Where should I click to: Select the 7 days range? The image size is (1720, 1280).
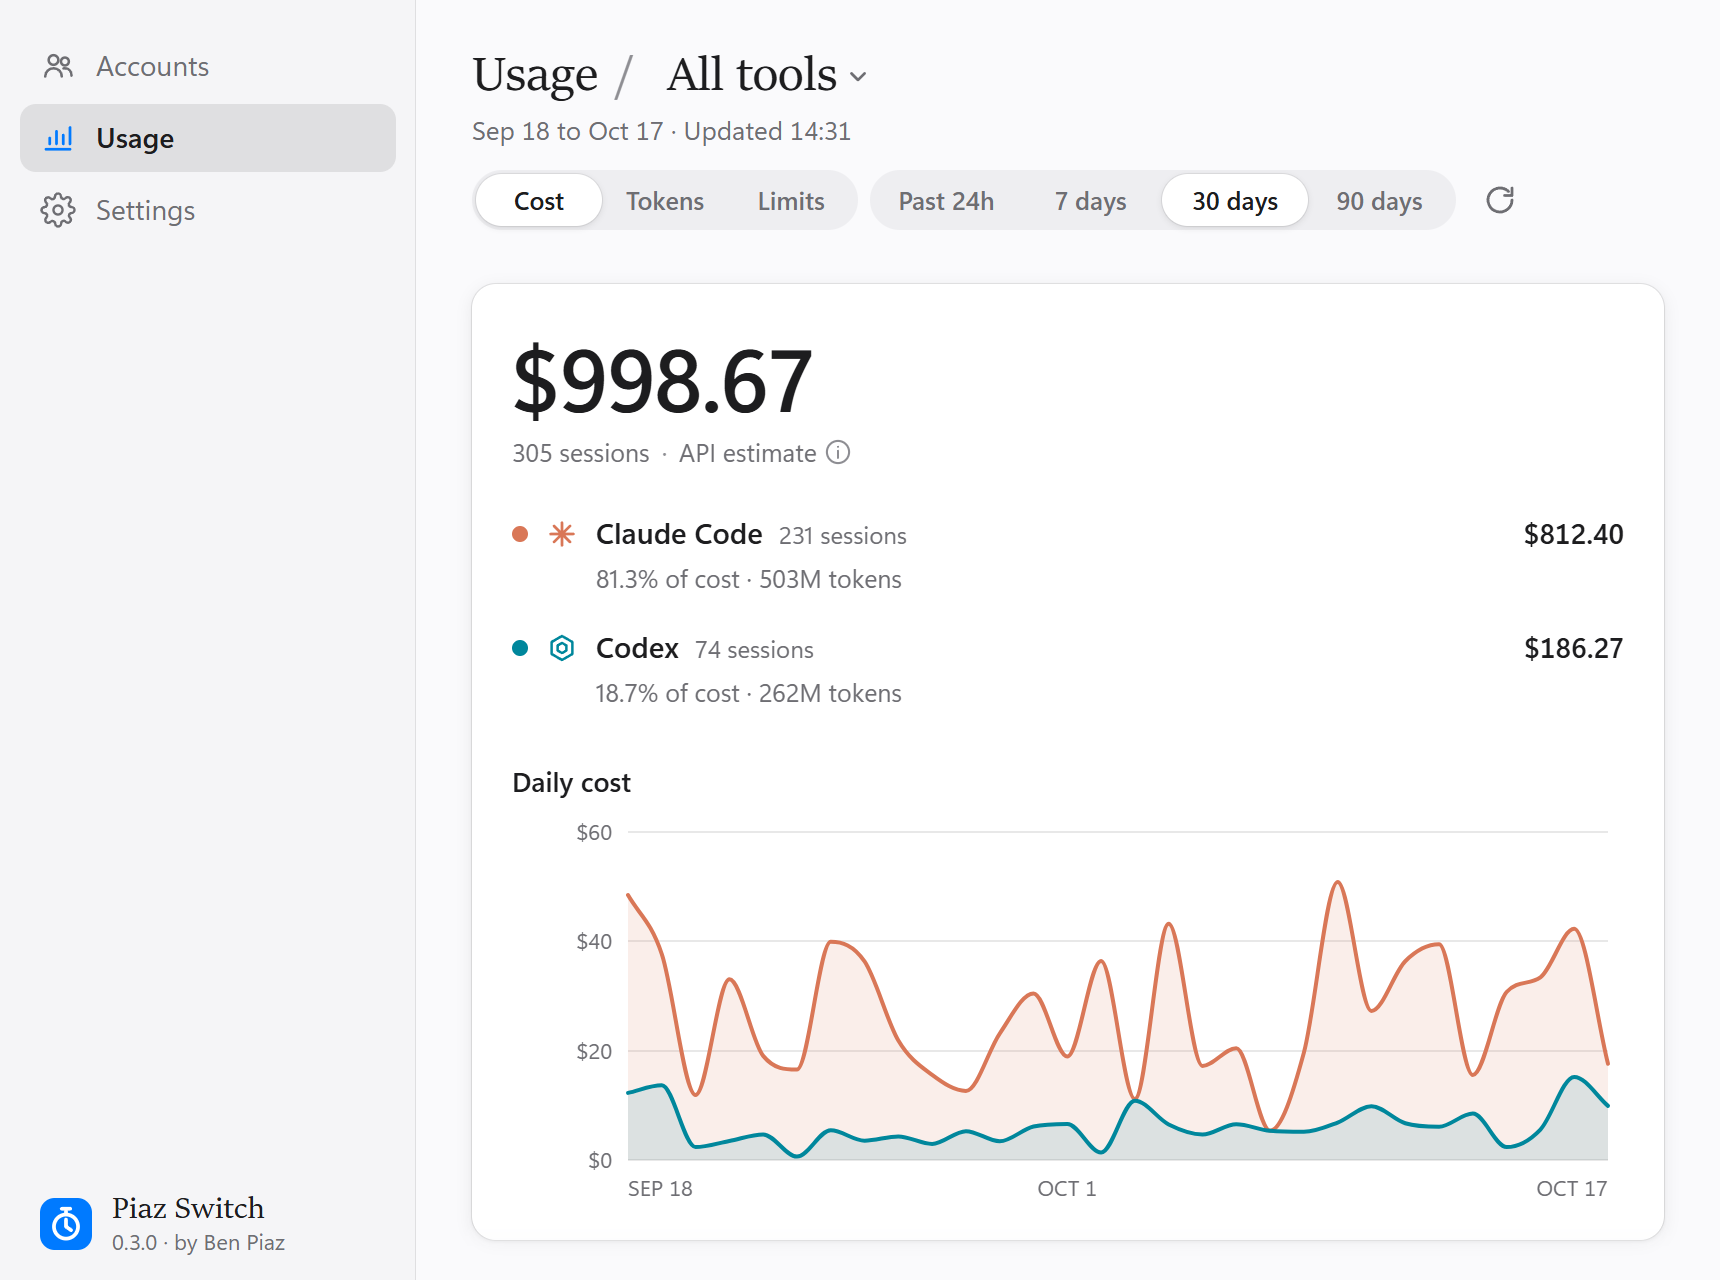[1090, 201]
